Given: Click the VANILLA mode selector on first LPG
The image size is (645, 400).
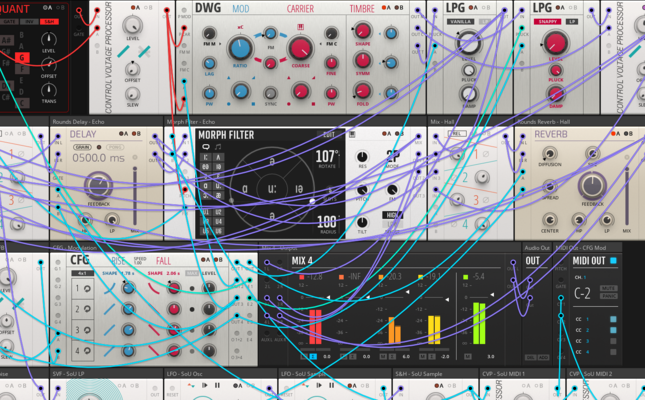Looking at the screenshot, I should [x=461, y=21].
